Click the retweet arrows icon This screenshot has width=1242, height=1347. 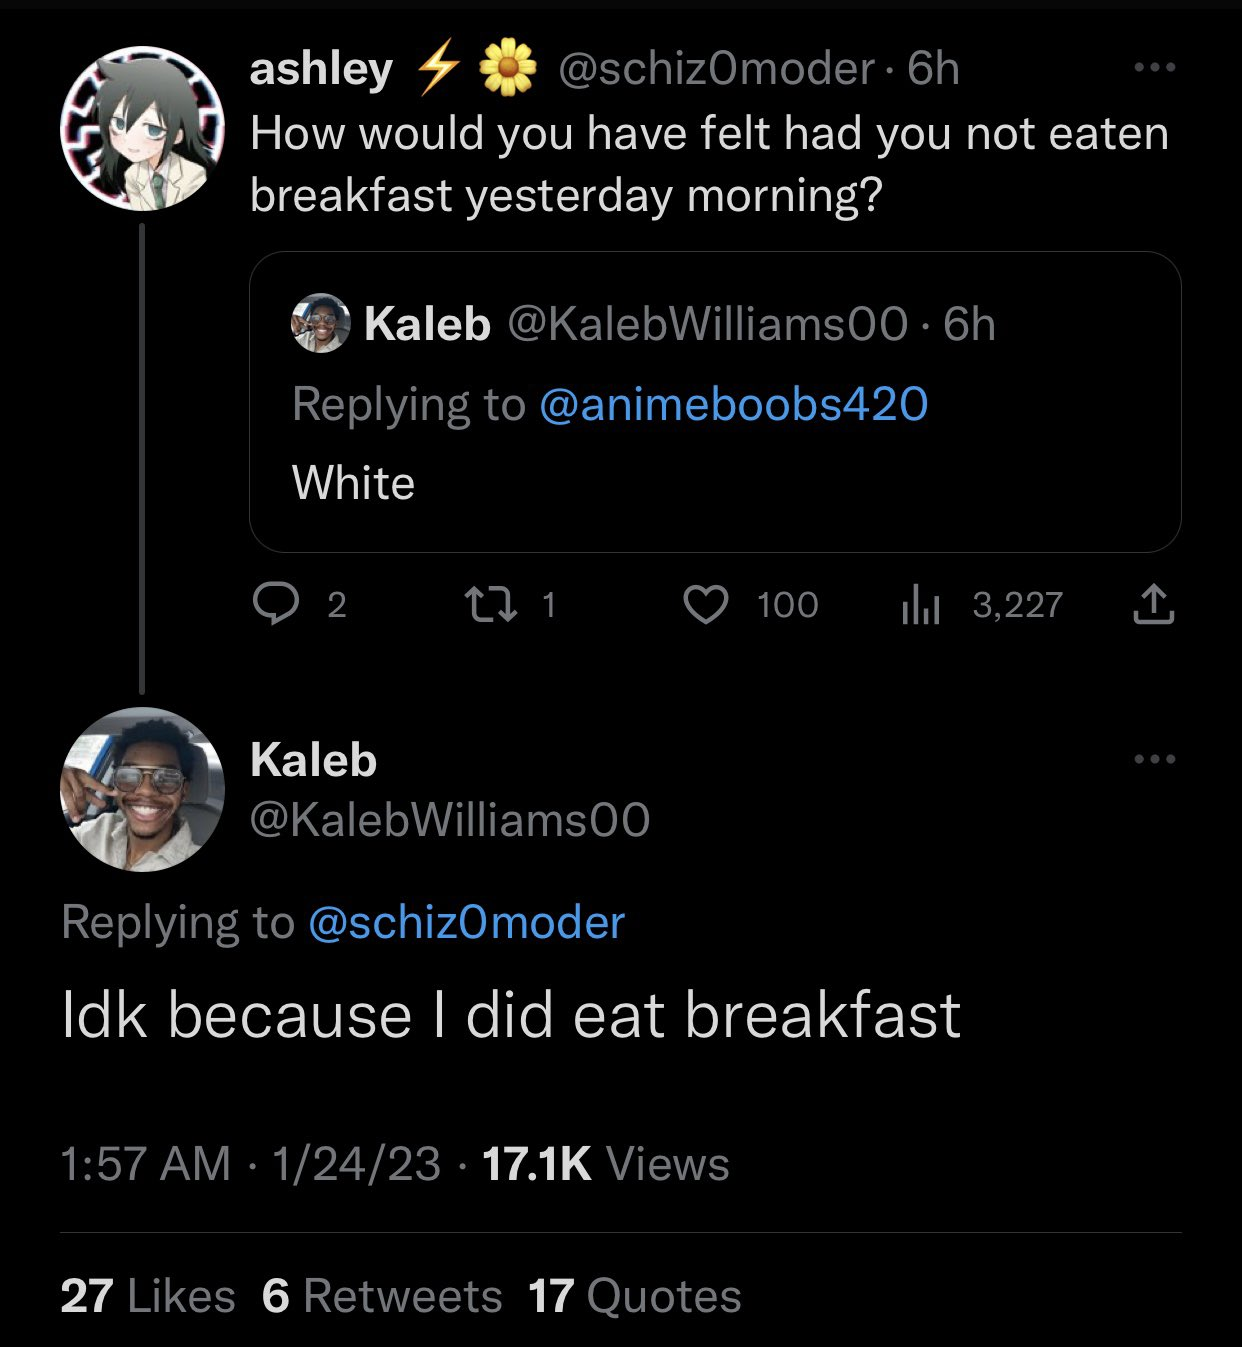(491, 604)
